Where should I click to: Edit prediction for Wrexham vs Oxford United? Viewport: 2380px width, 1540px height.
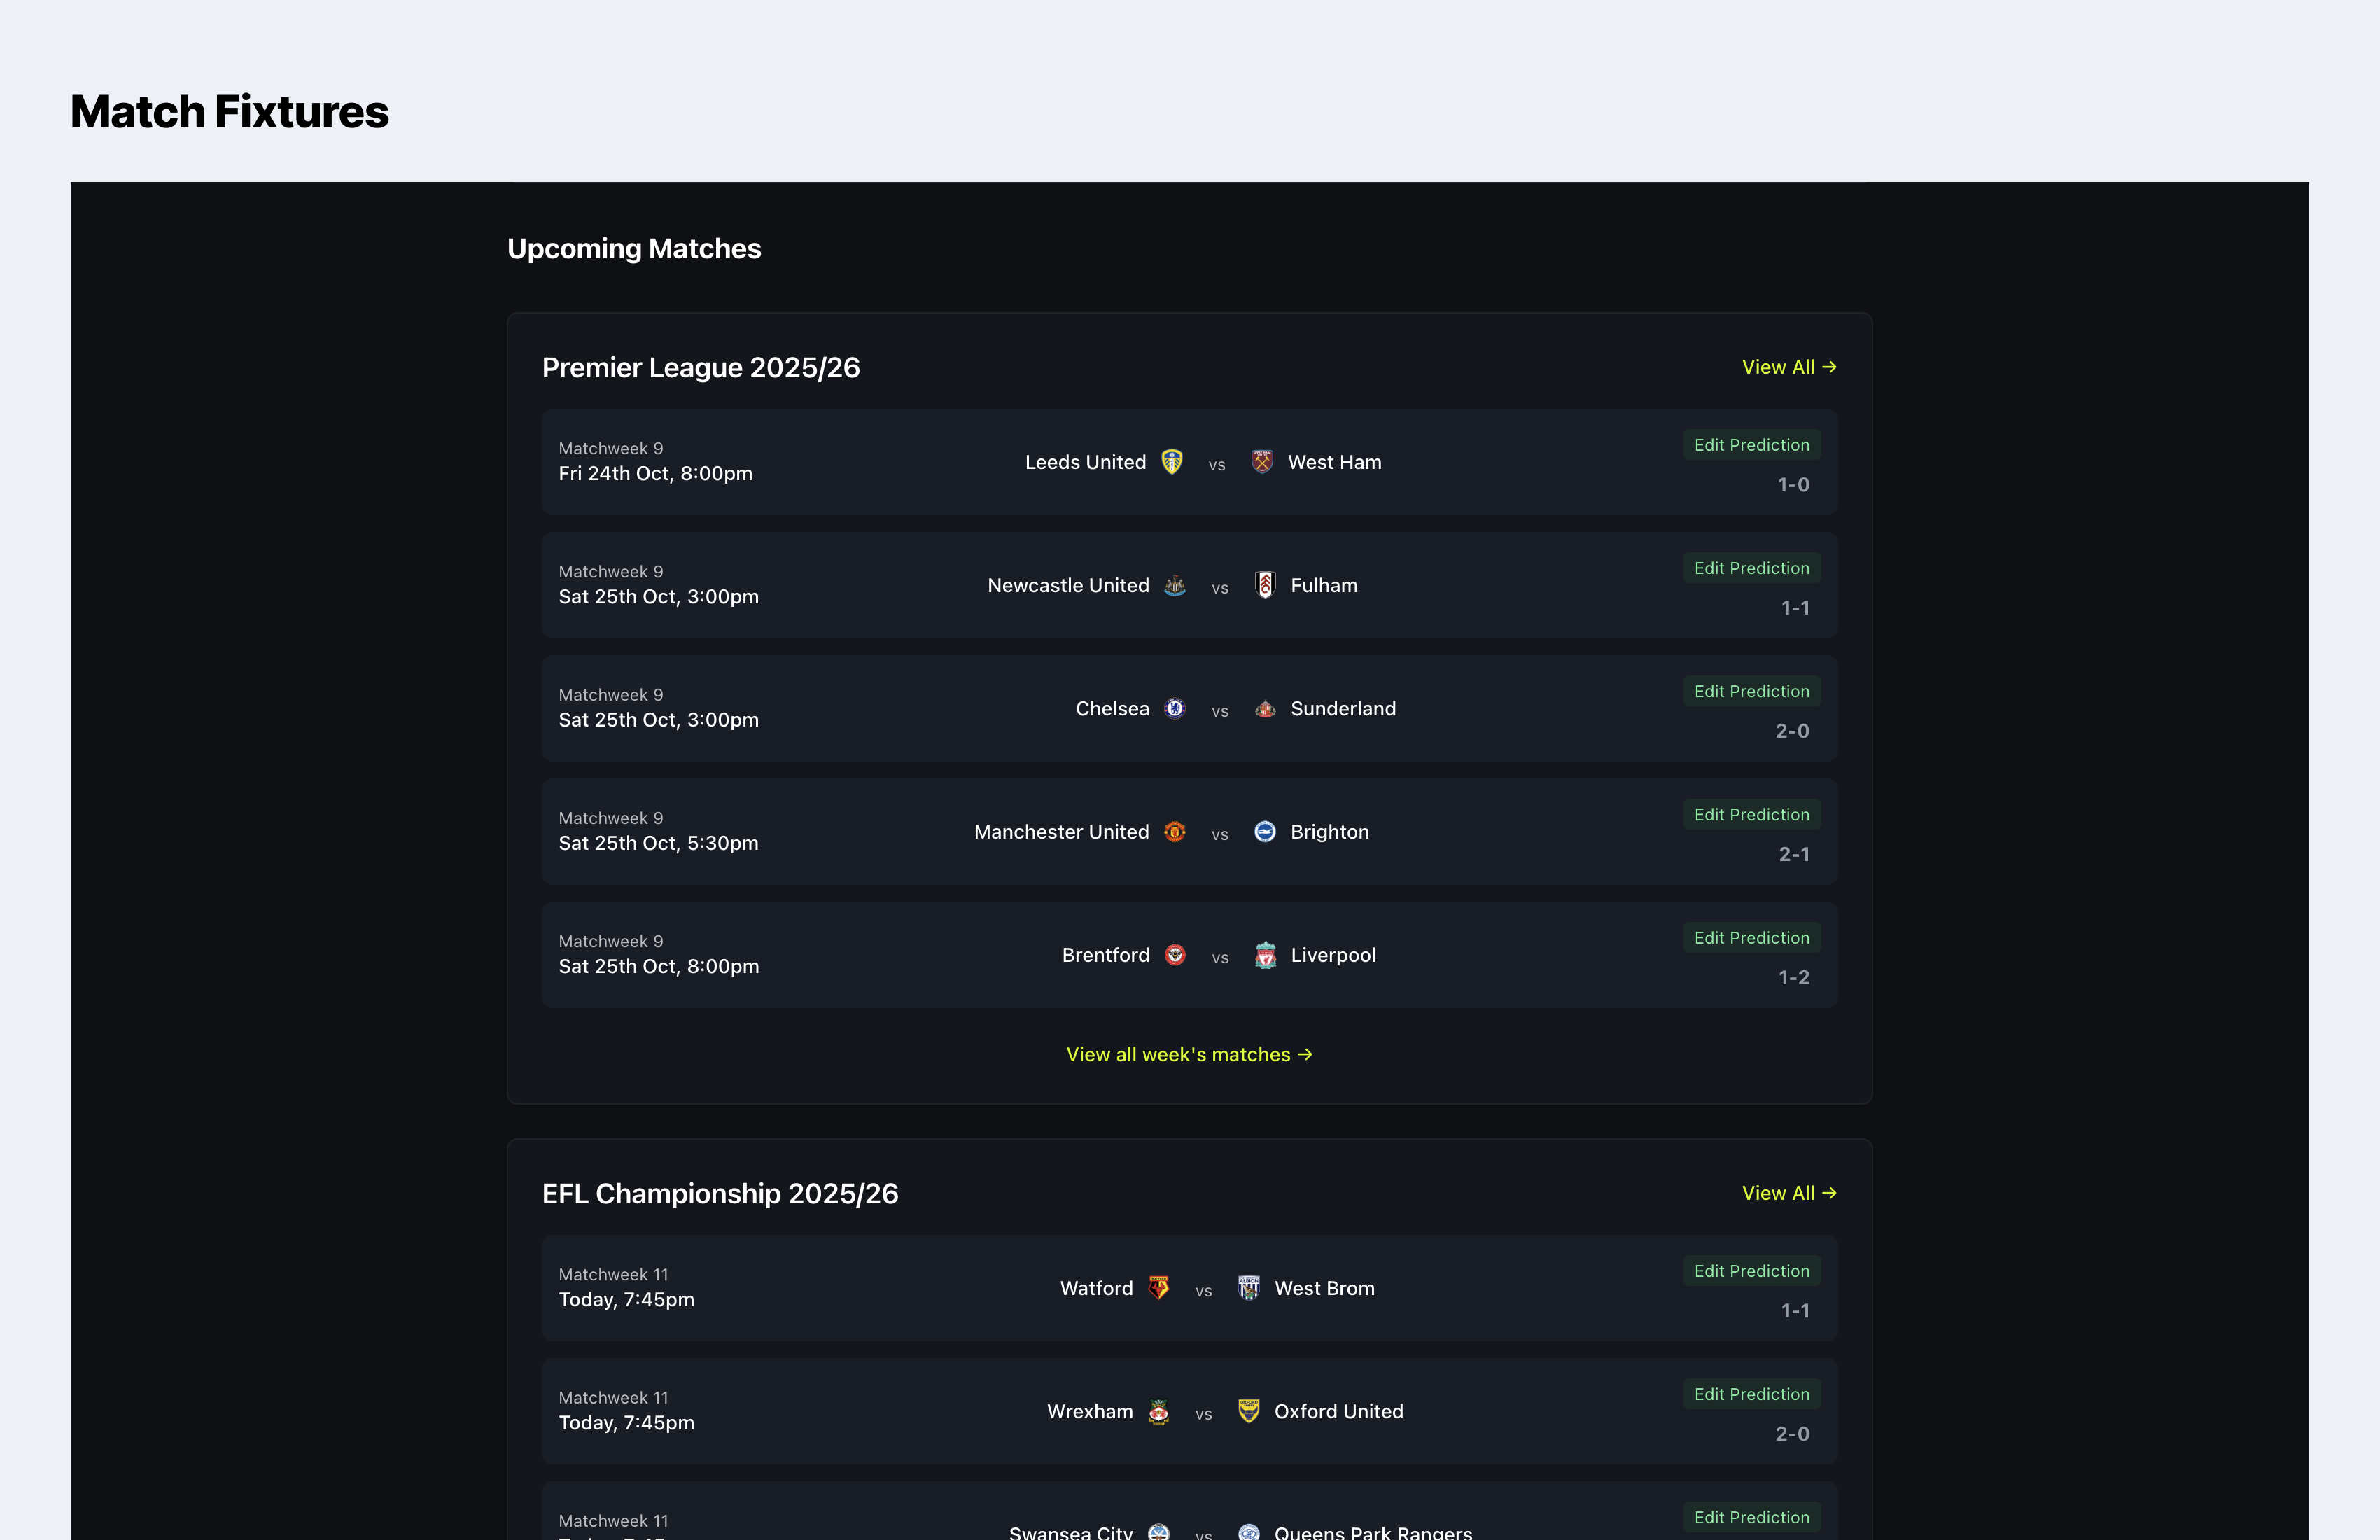1751,1394
